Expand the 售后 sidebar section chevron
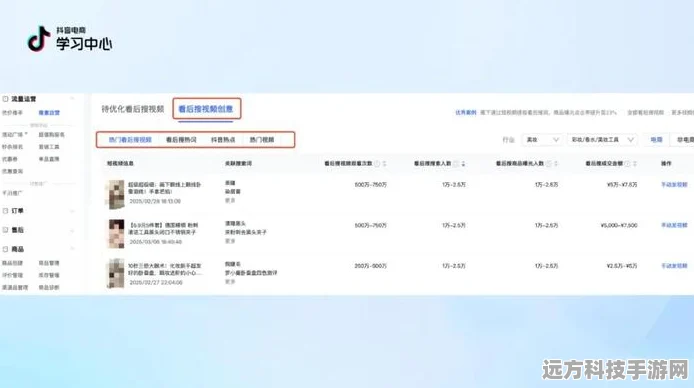 click(x=72, y=230)
